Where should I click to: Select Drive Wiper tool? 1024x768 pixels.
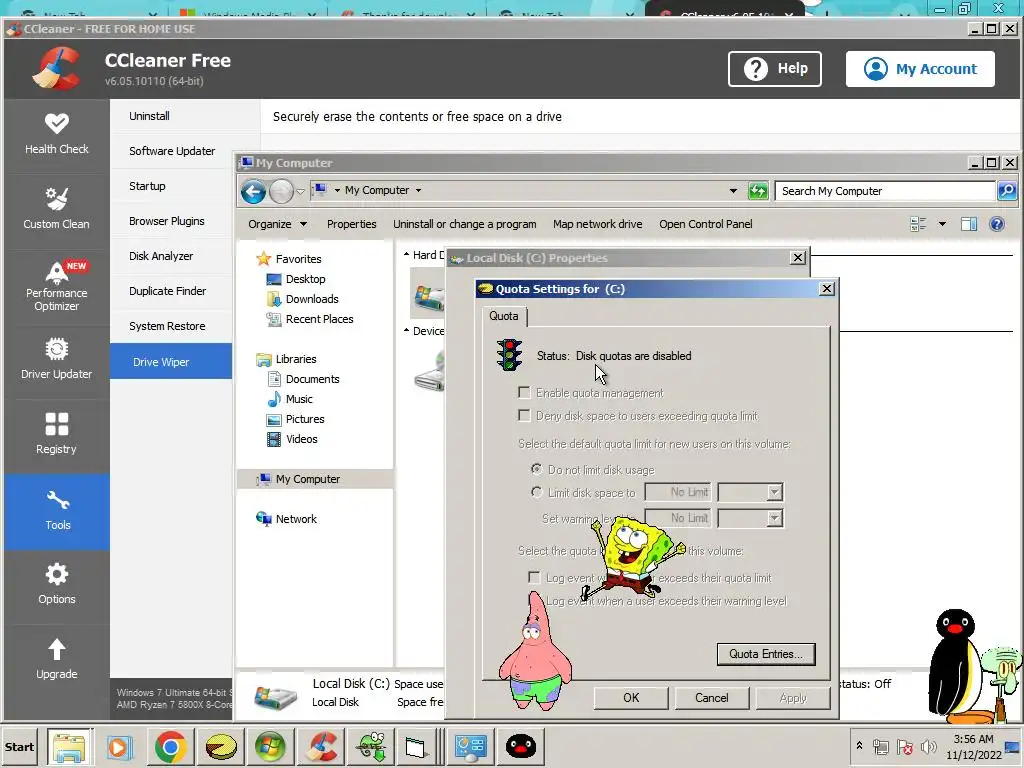(x=171, y=362)
